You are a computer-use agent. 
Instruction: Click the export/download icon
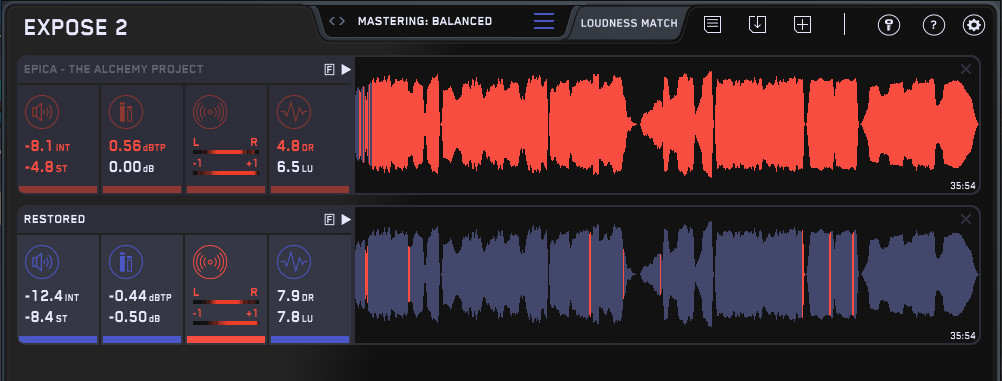point(757,25)
